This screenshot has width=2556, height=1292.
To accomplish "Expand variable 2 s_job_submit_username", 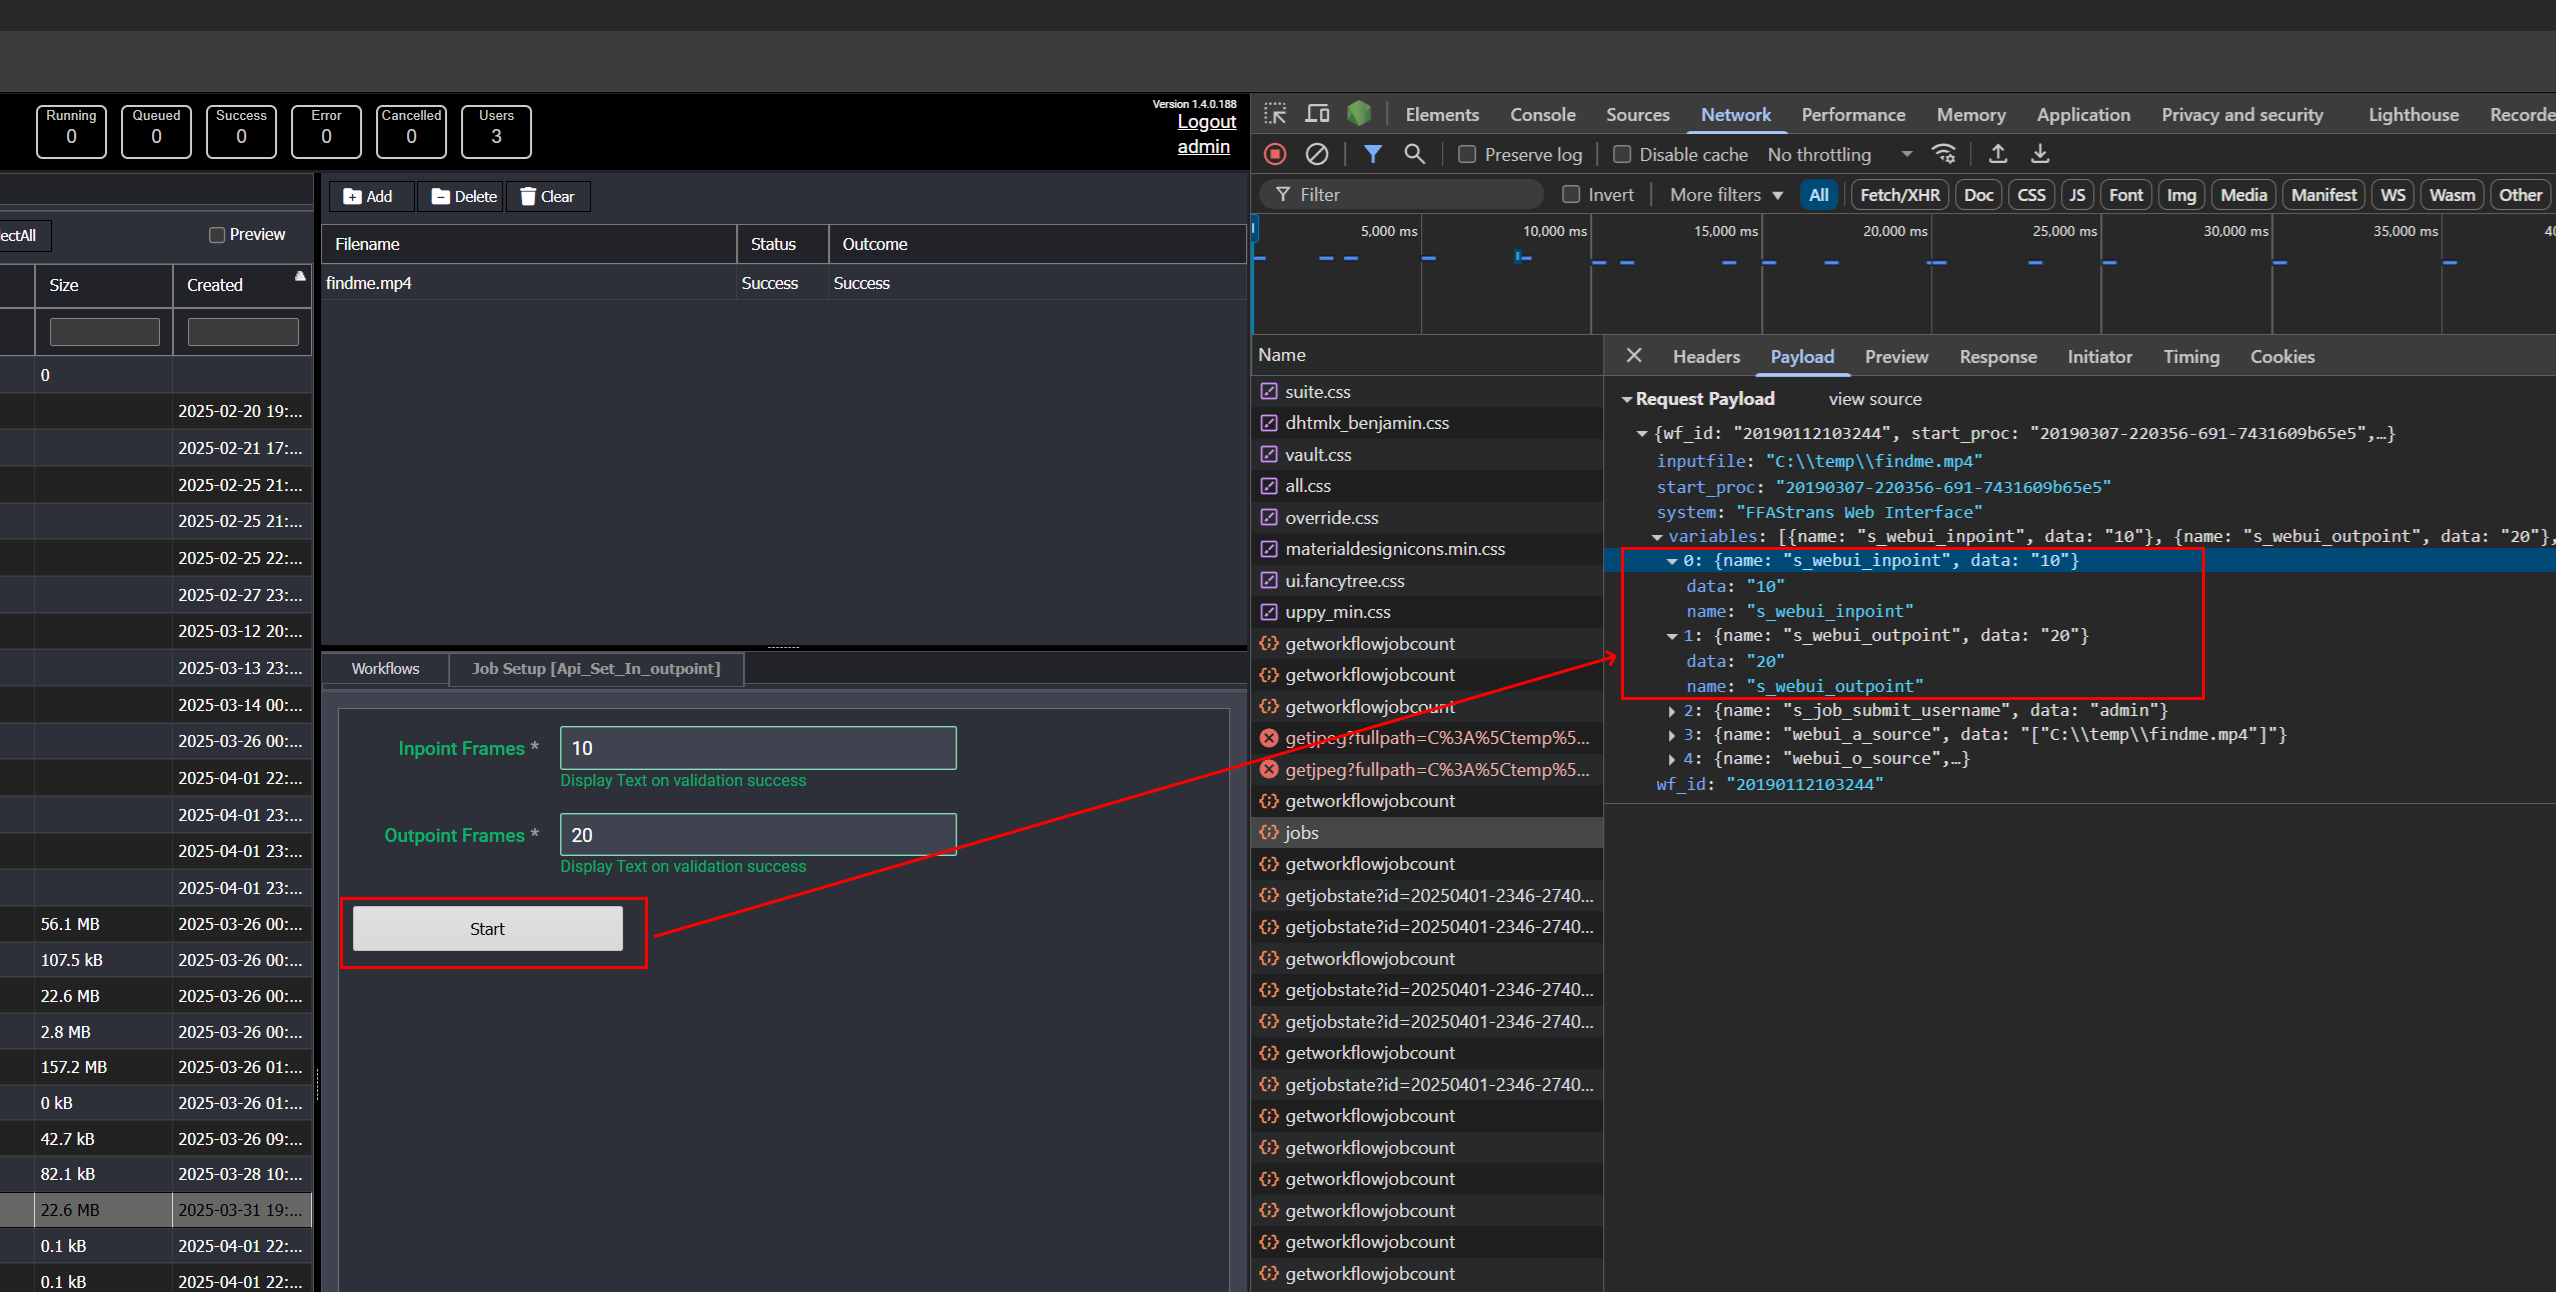I will [x=1672, y=711].
